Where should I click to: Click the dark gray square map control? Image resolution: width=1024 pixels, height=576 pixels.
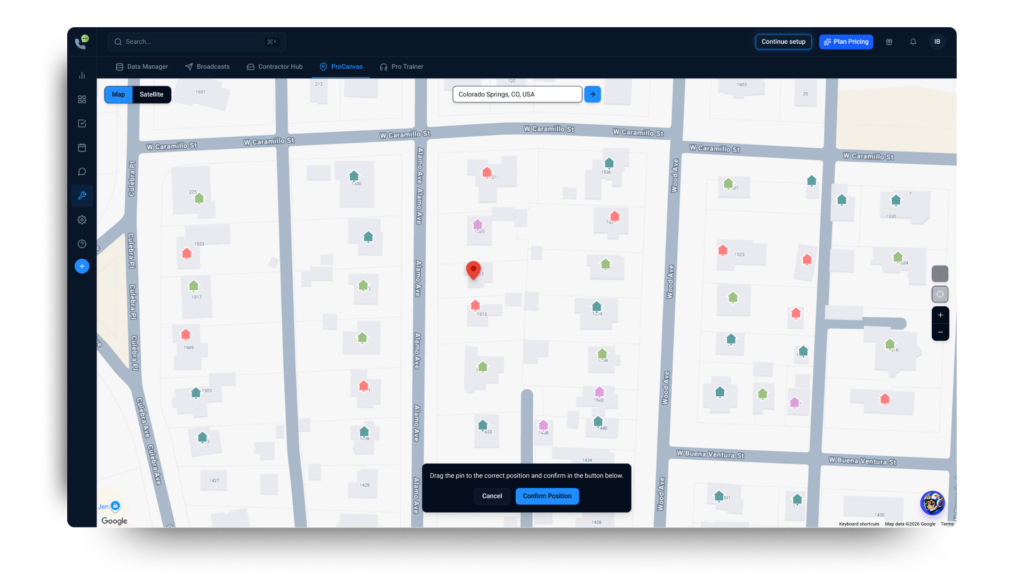940,274
